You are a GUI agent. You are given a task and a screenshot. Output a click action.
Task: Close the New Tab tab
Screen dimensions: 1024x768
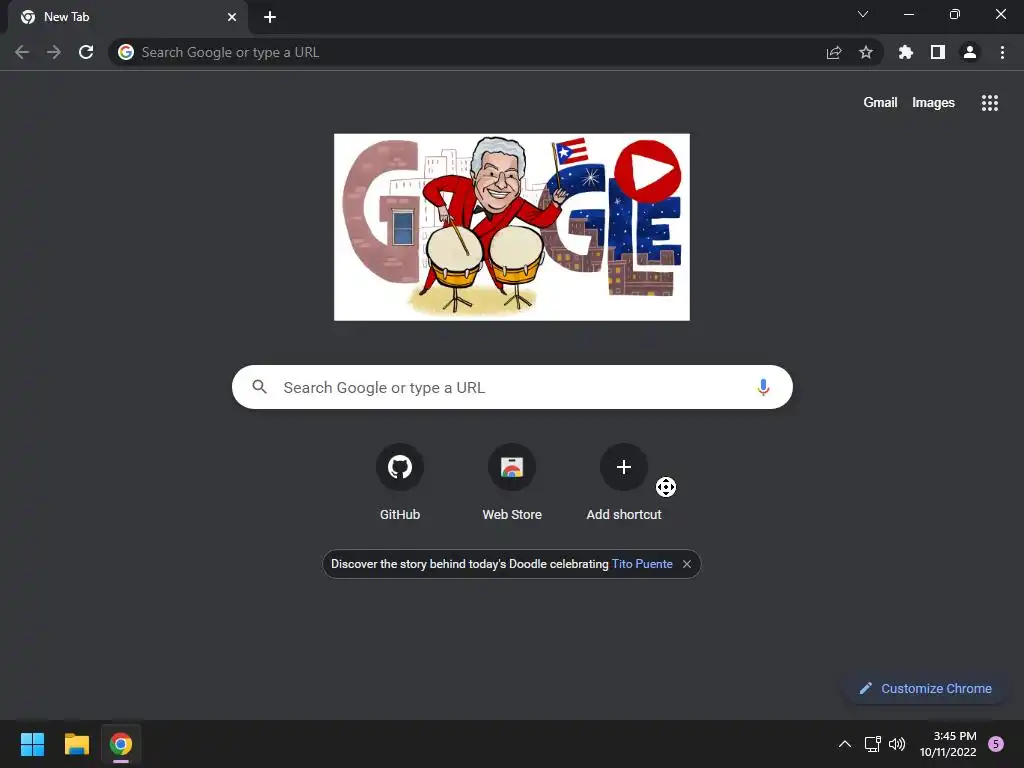pos(232,17)
